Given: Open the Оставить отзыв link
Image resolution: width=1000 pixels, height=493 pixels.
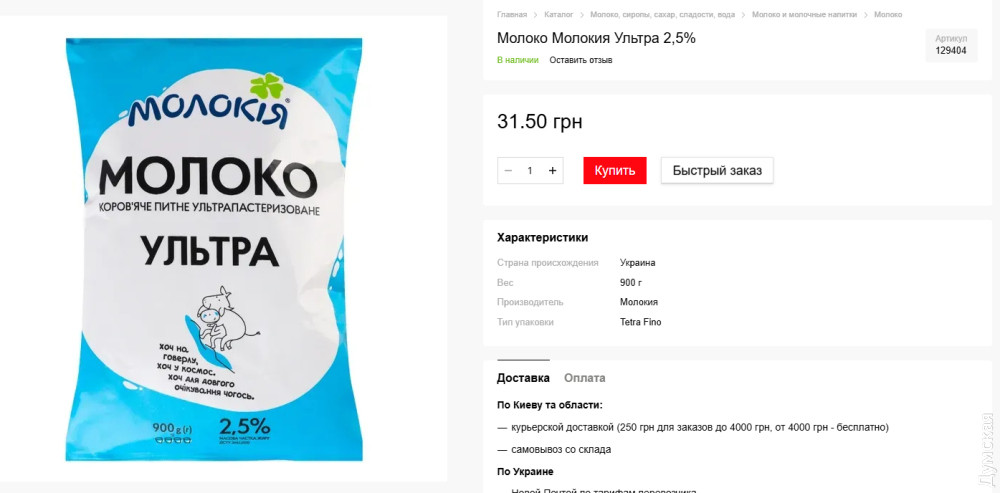Looking at the screenshot, I should point(581,60).
